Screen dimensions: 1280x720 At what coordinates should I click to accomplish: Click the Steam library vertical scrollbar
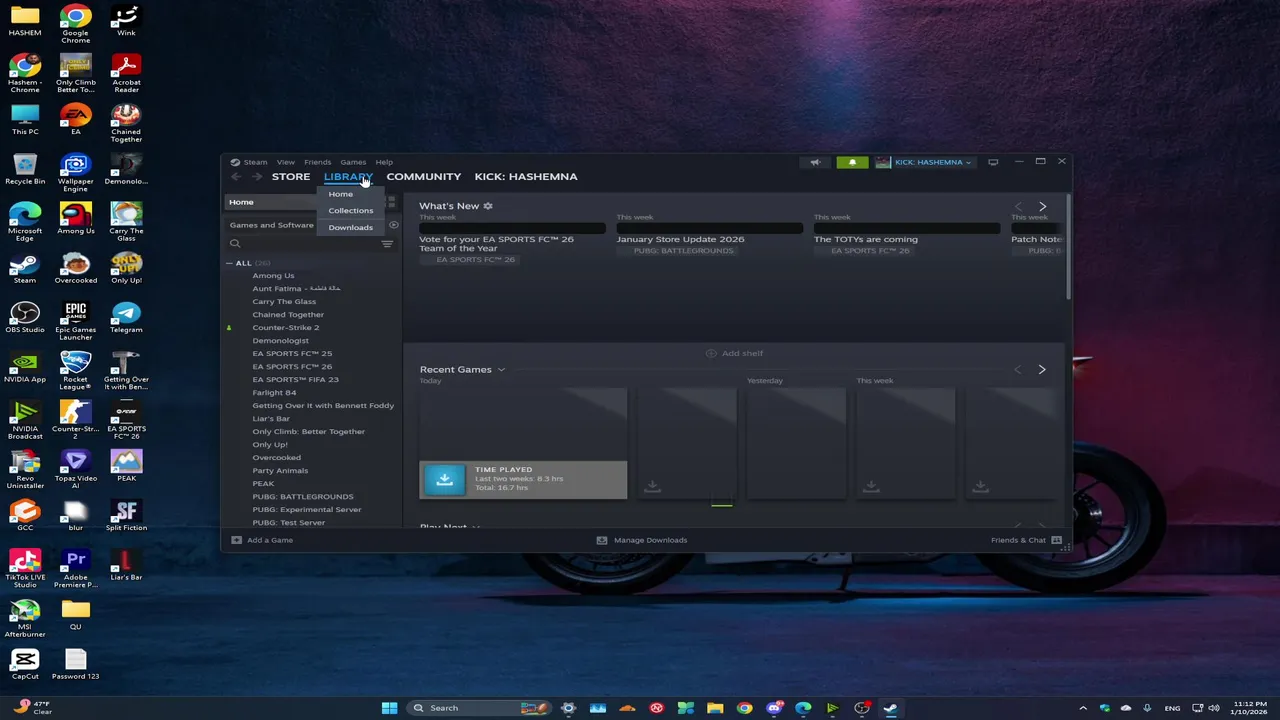1068,245
